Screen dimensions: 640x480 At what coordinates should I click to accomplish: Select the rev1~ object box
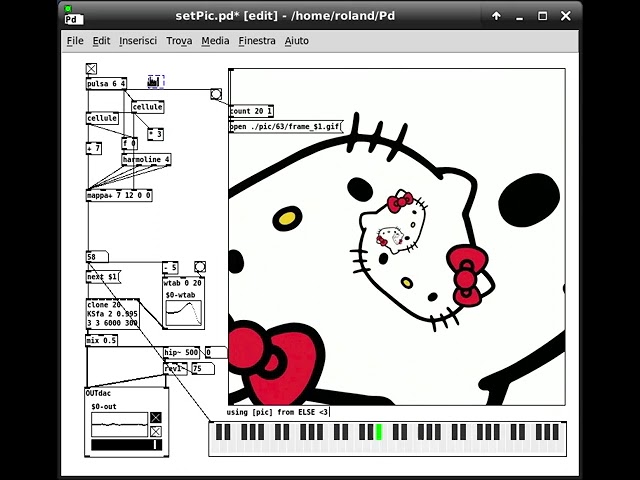click(x=175, y=369)
